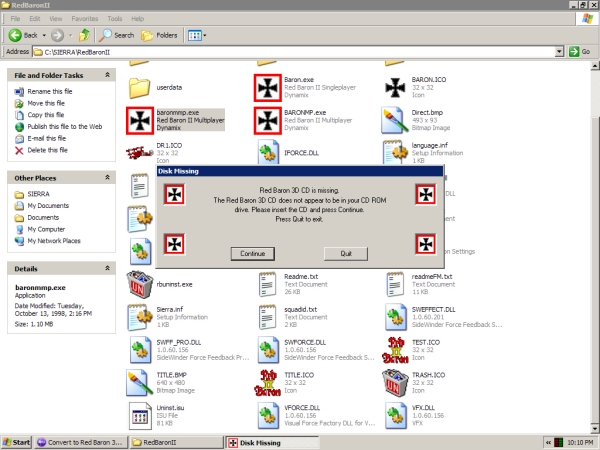The height and width of the screenshot is (450, 600).
Task: Select the TITLE.BMP bitmap file
Action: 140,383
